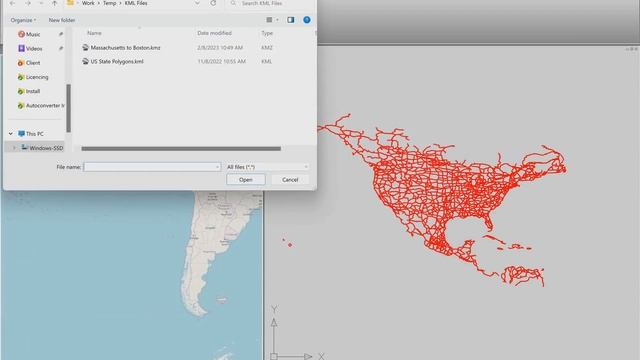Go up one folder level
Viewport: 640px width, 360px height.
[54, 3]
